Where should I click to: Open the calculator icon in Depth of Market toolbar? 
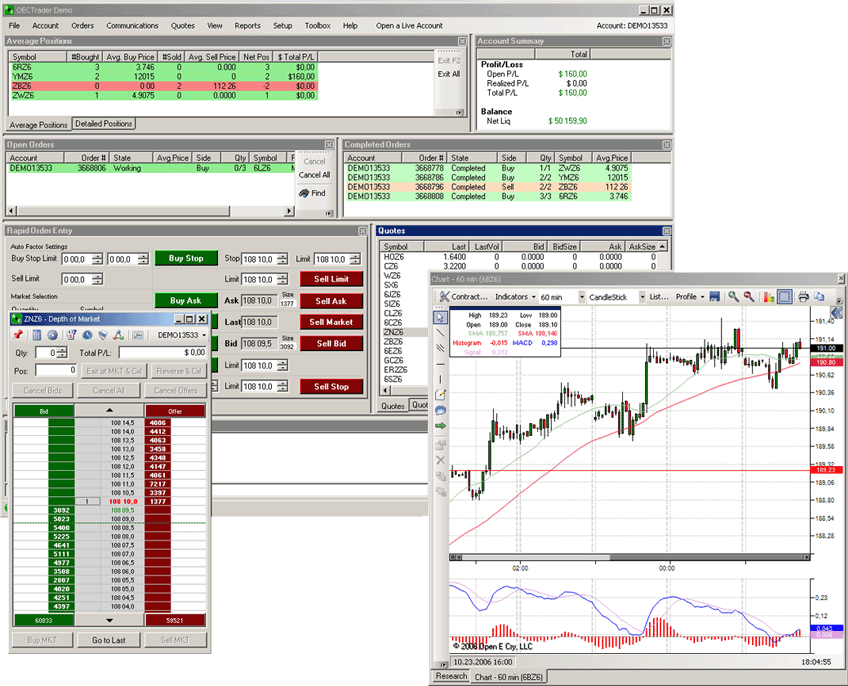tap(37, 335)
